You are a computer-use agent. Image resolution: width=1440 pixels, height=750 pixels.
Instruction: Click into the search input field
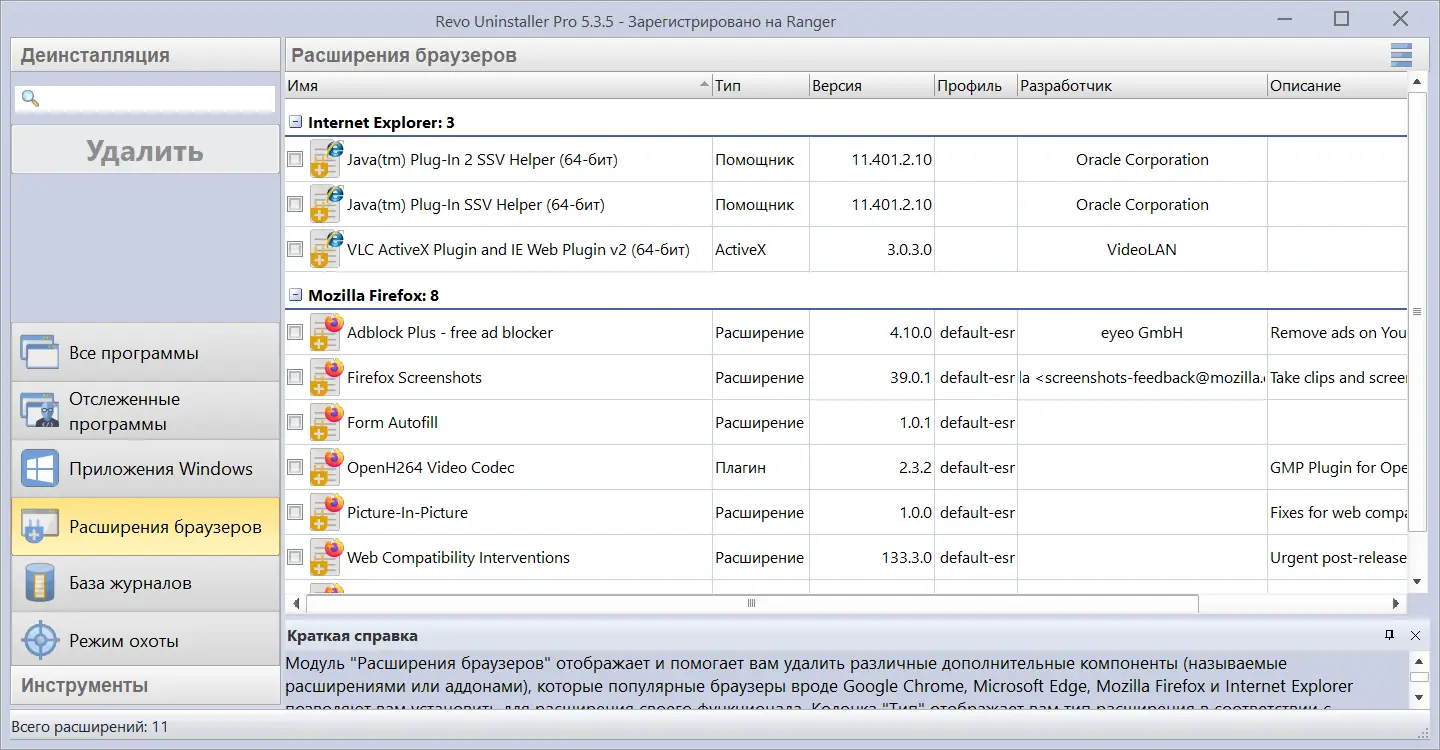157,98
